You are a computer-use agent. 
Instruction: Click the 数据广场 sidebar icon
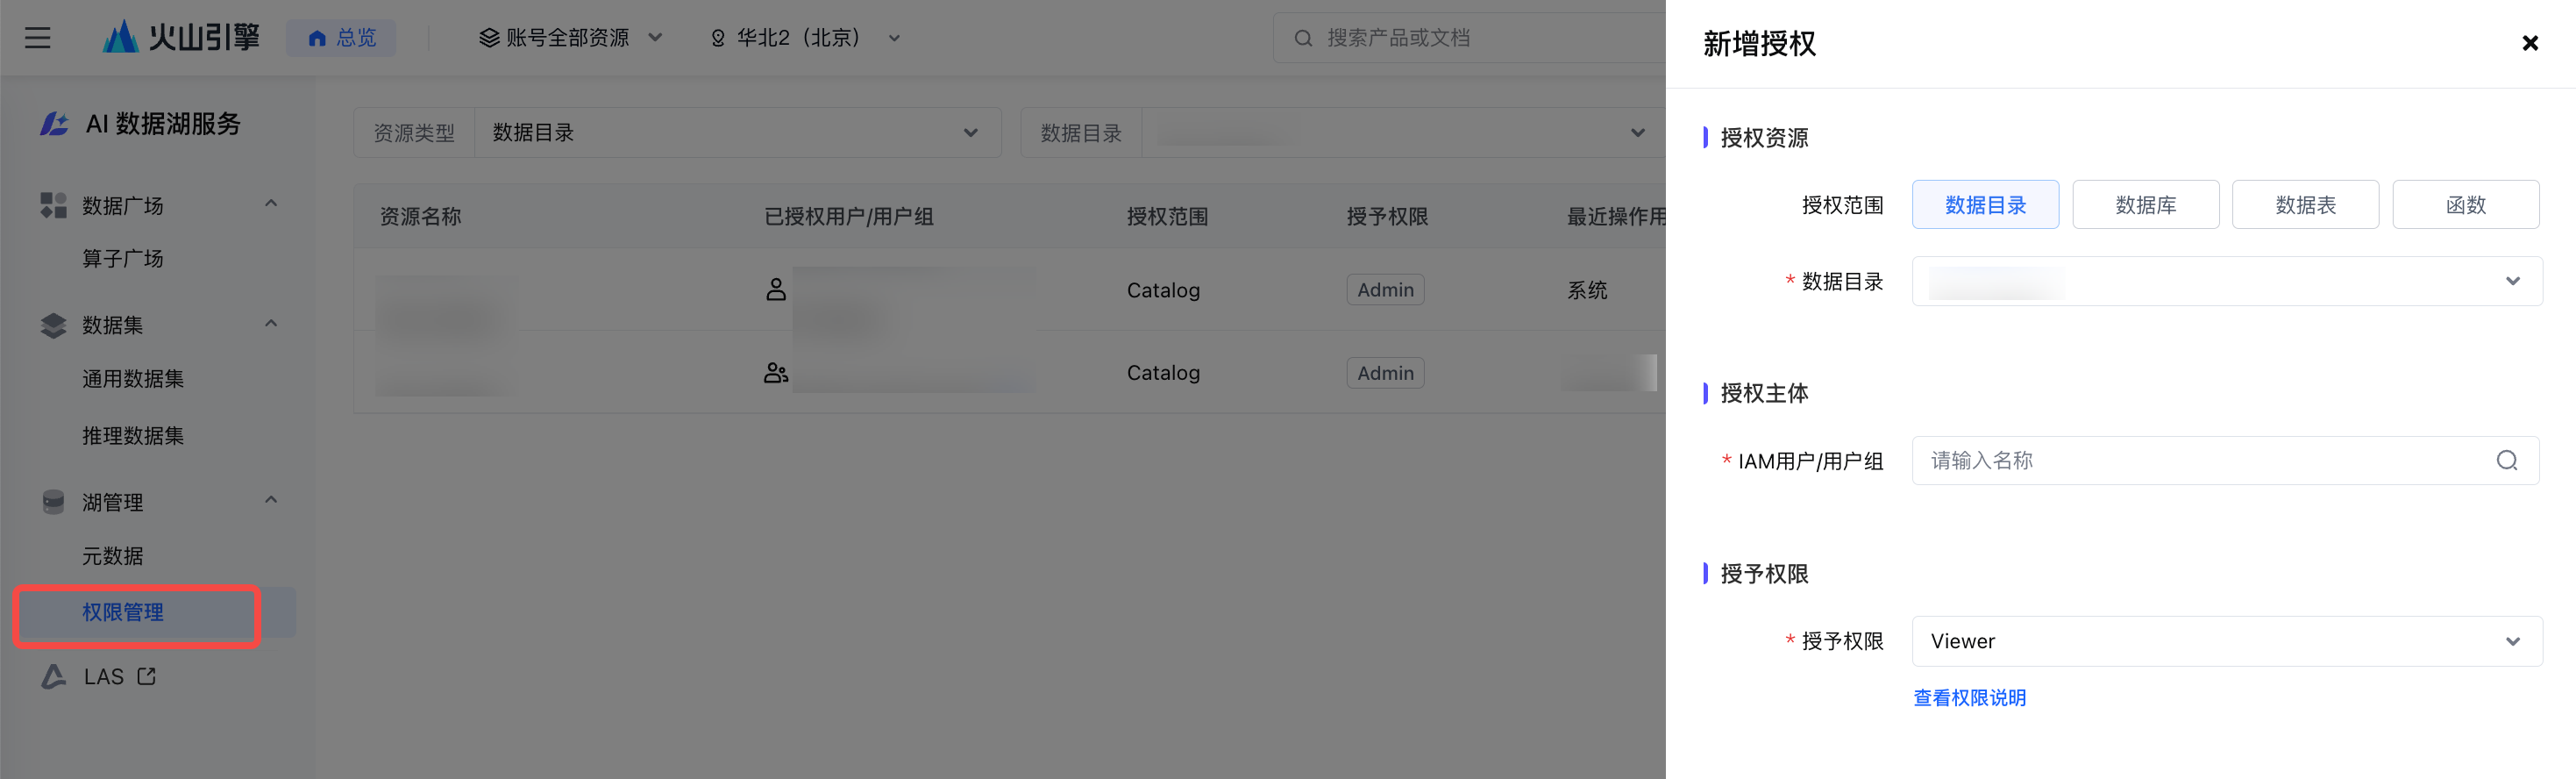click(53, 205)
